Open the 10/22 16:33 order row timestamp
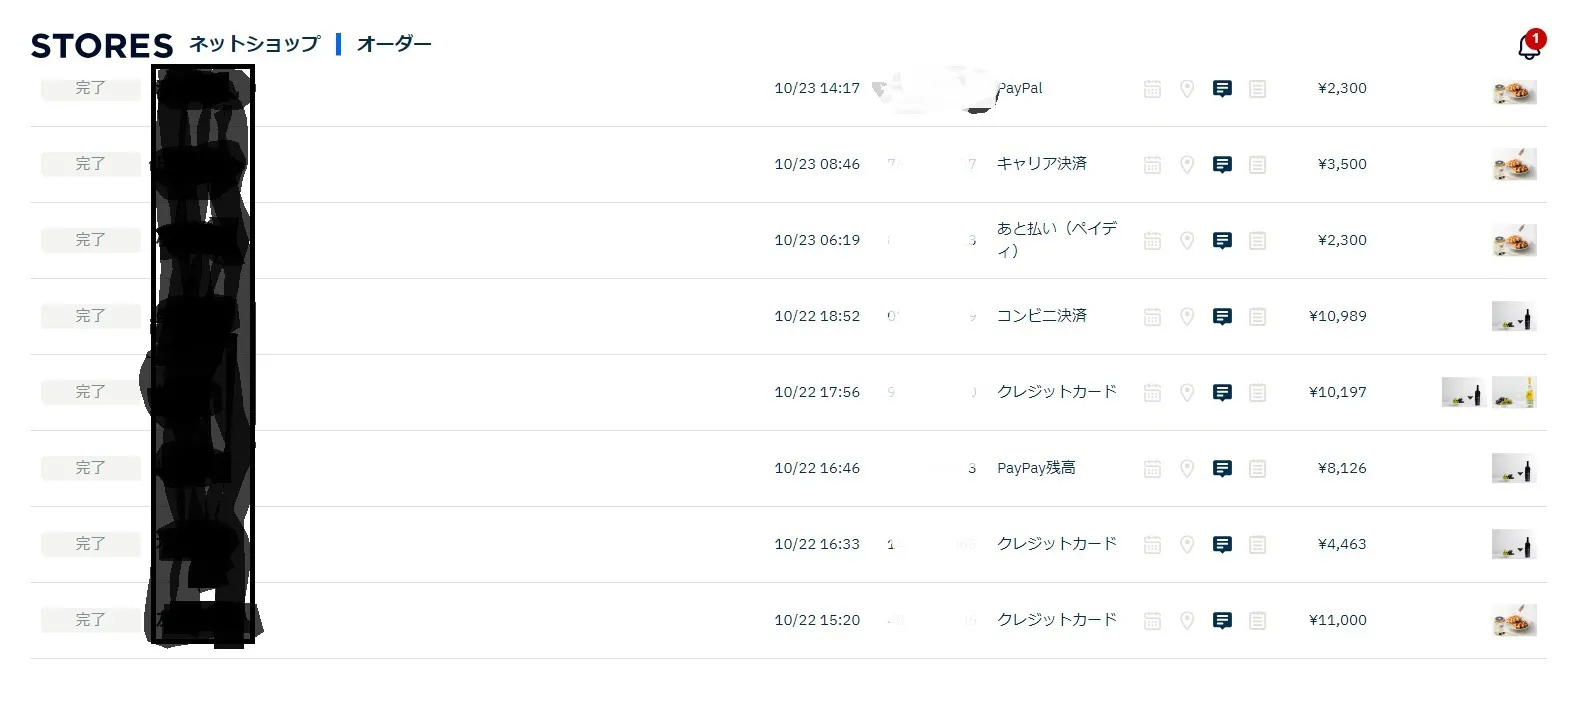Viewport: 1577px width, 712px height. (x=817, y=544)
